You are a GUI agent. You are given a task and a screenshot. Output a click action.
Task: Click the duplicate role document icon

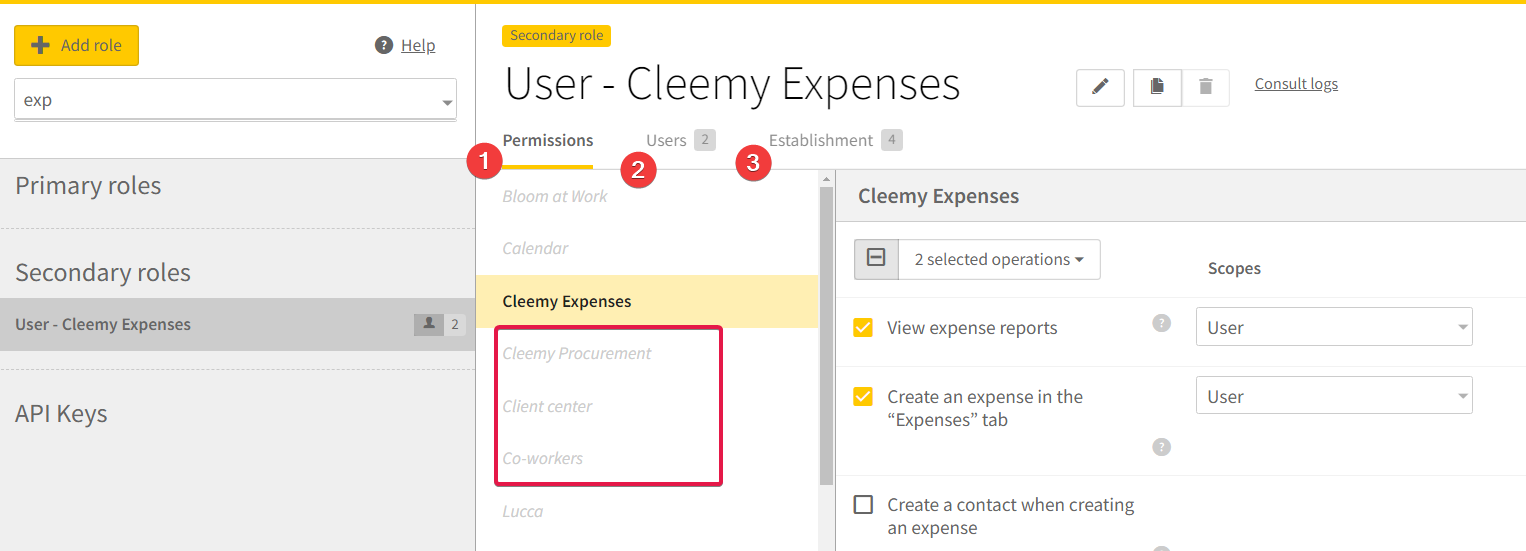pos(1157,87)
